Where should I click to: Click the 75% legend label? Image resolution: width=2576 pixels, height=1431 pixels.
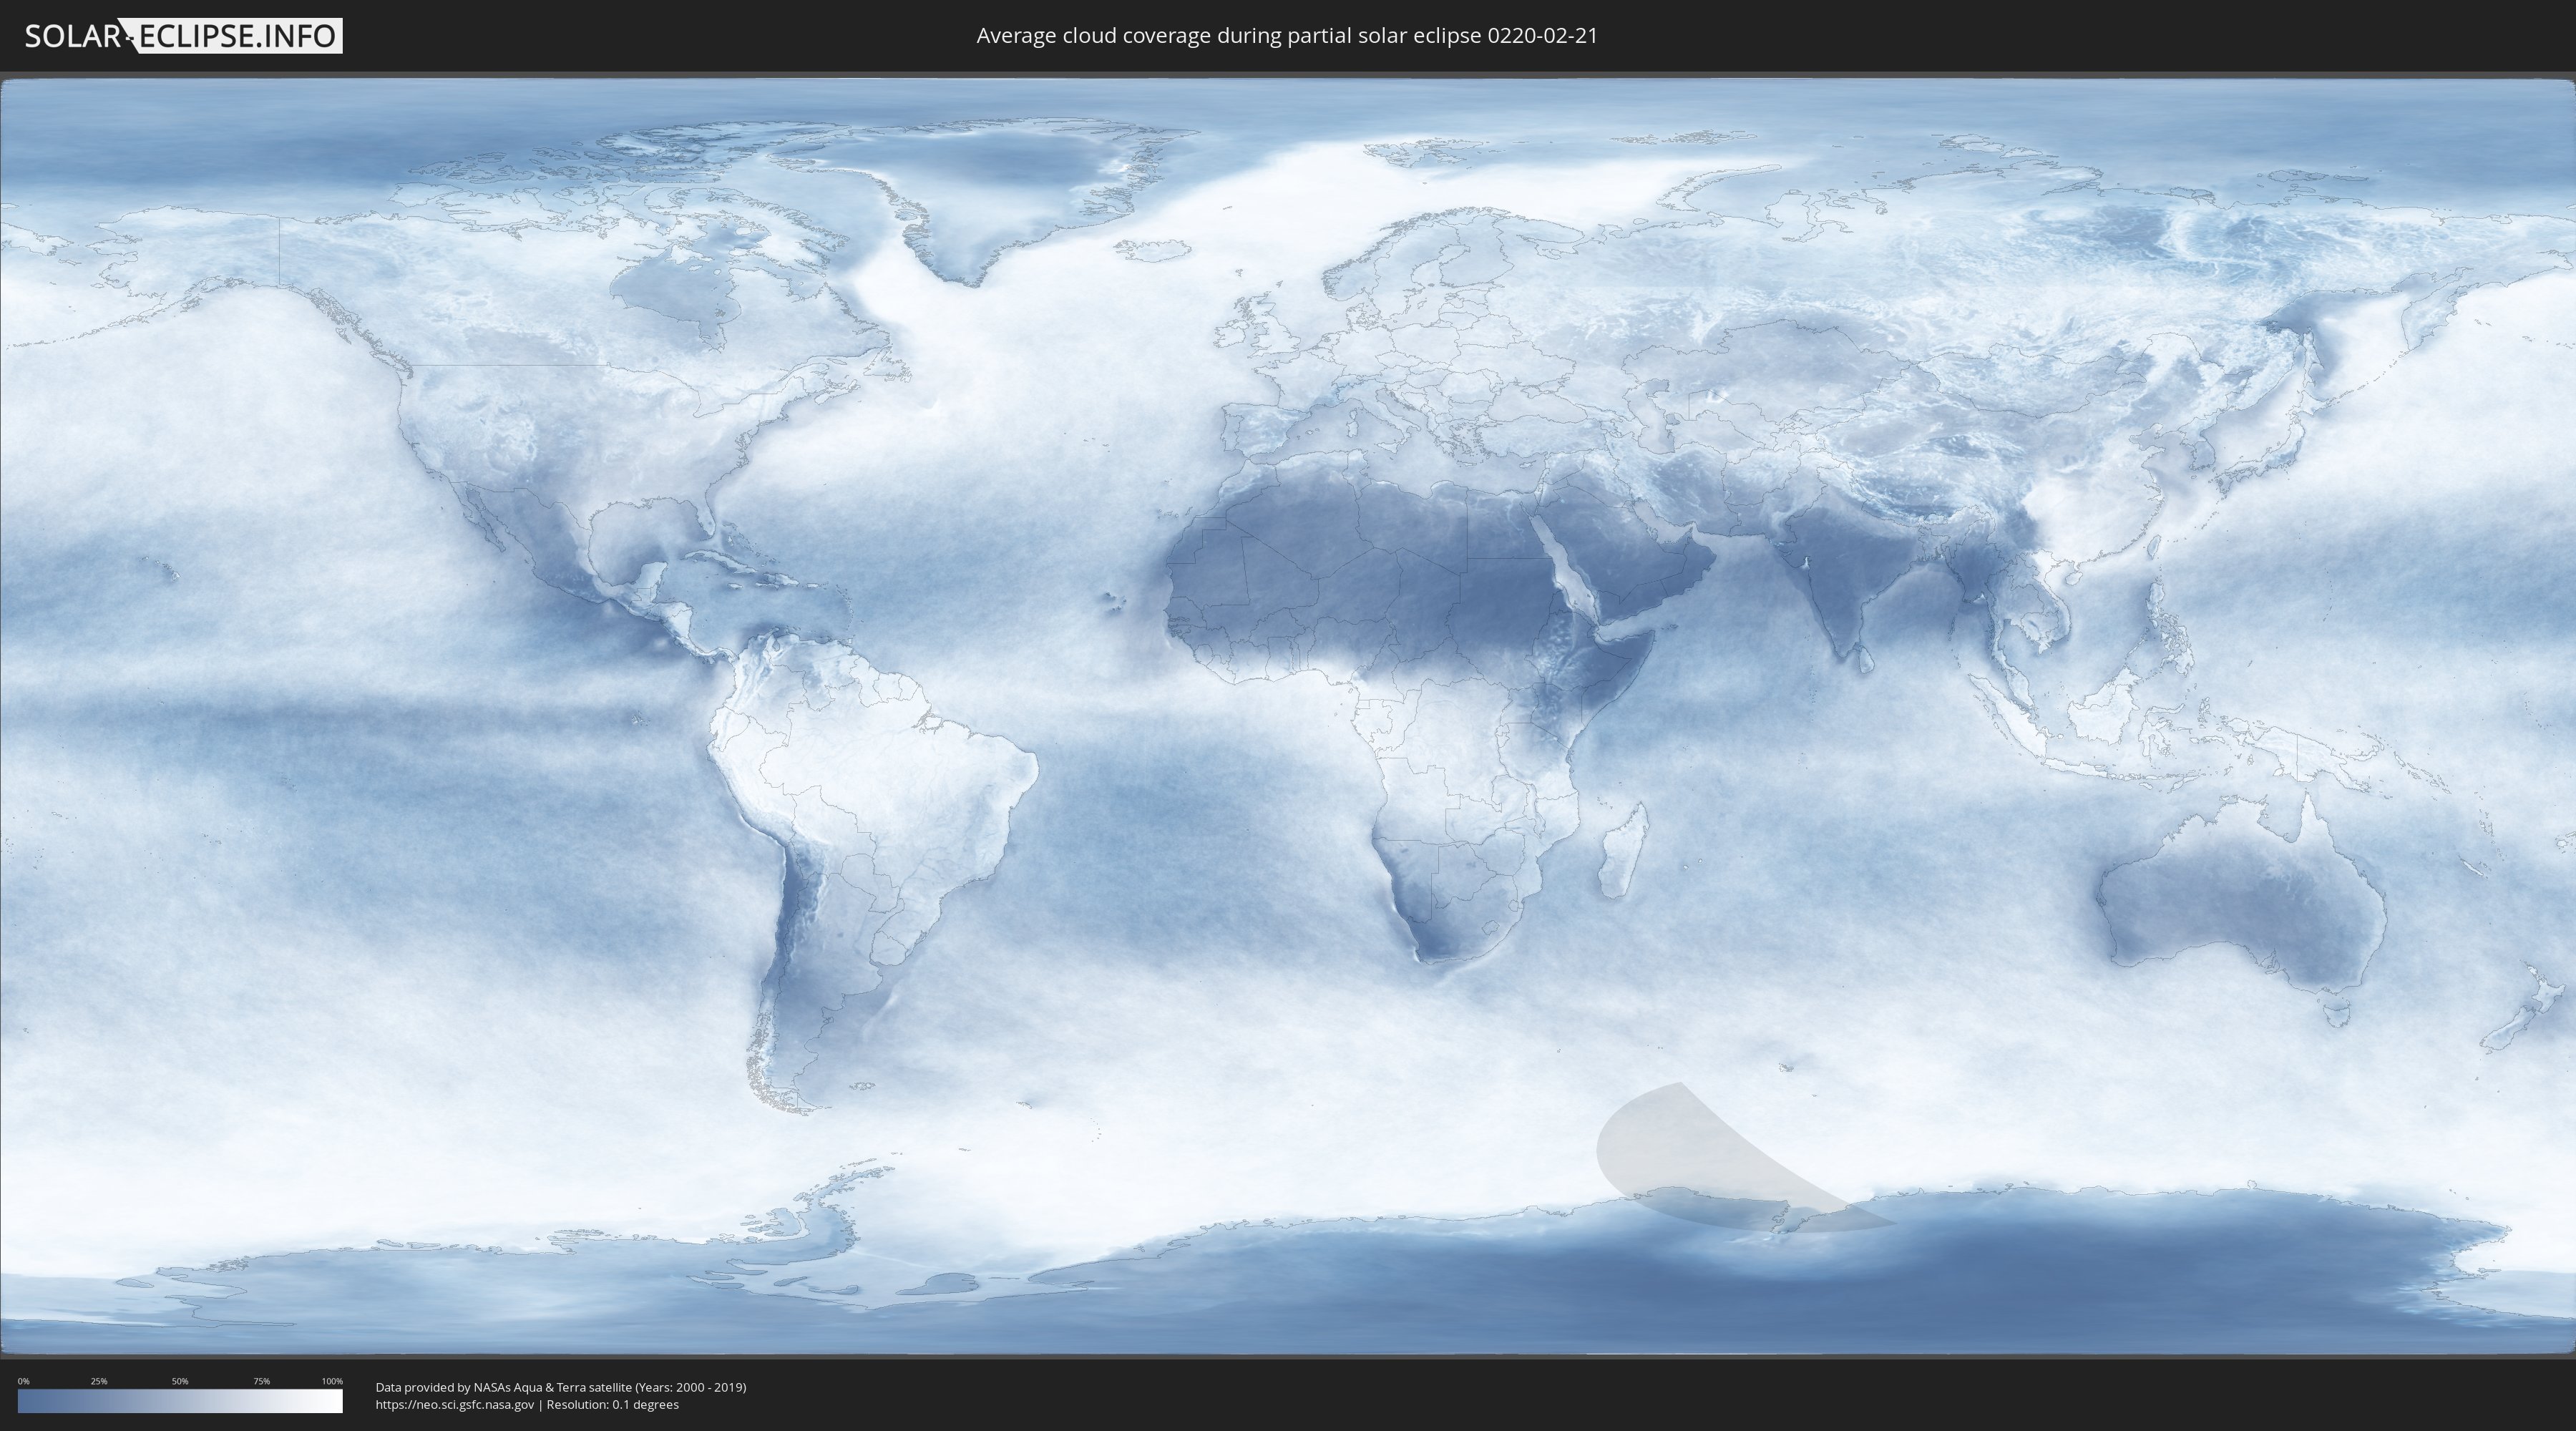[261, 1381]
